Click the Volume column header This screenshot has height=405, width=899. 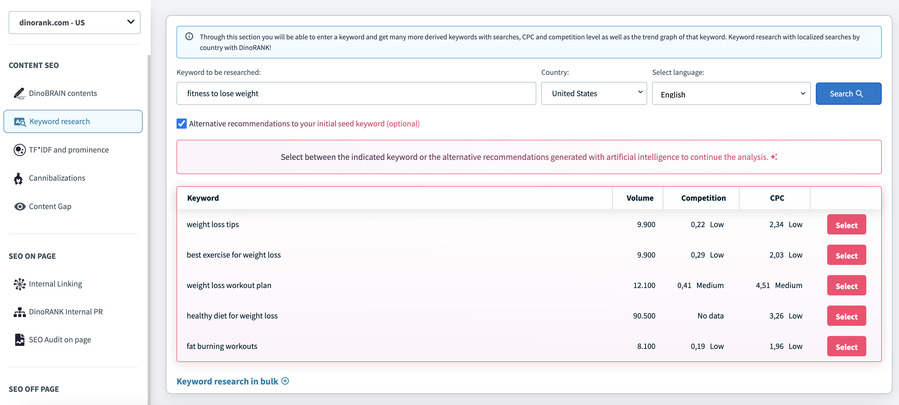640,198
